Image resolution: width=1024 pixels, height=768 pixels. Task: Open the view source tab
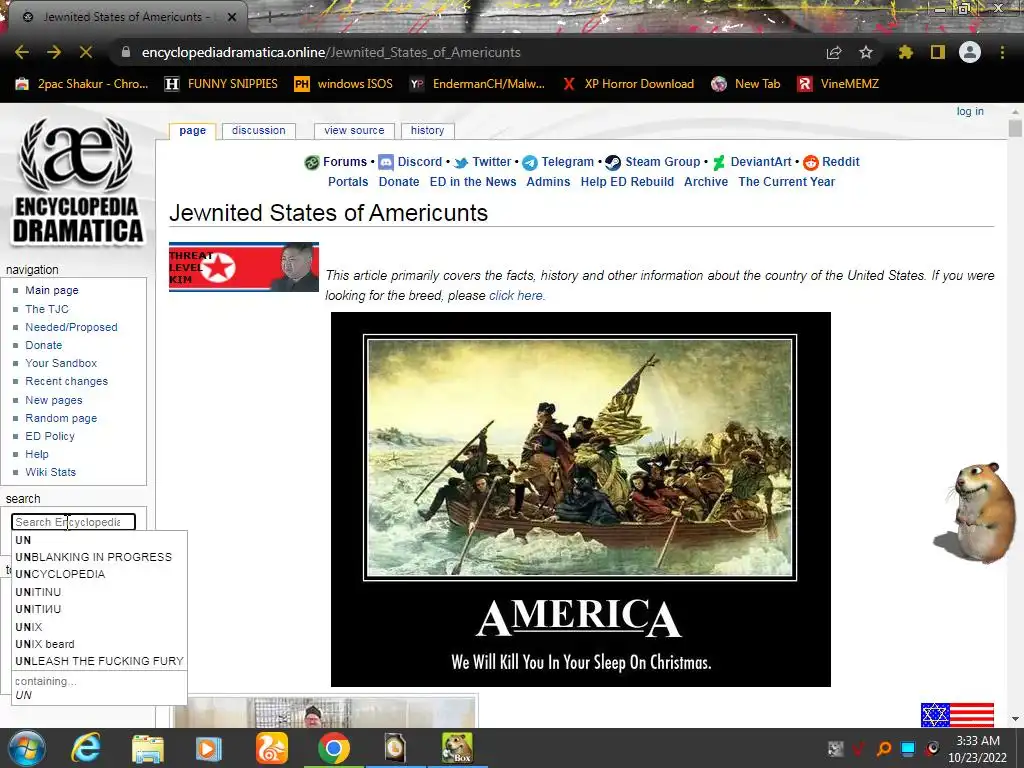click(x=354, y=131)
